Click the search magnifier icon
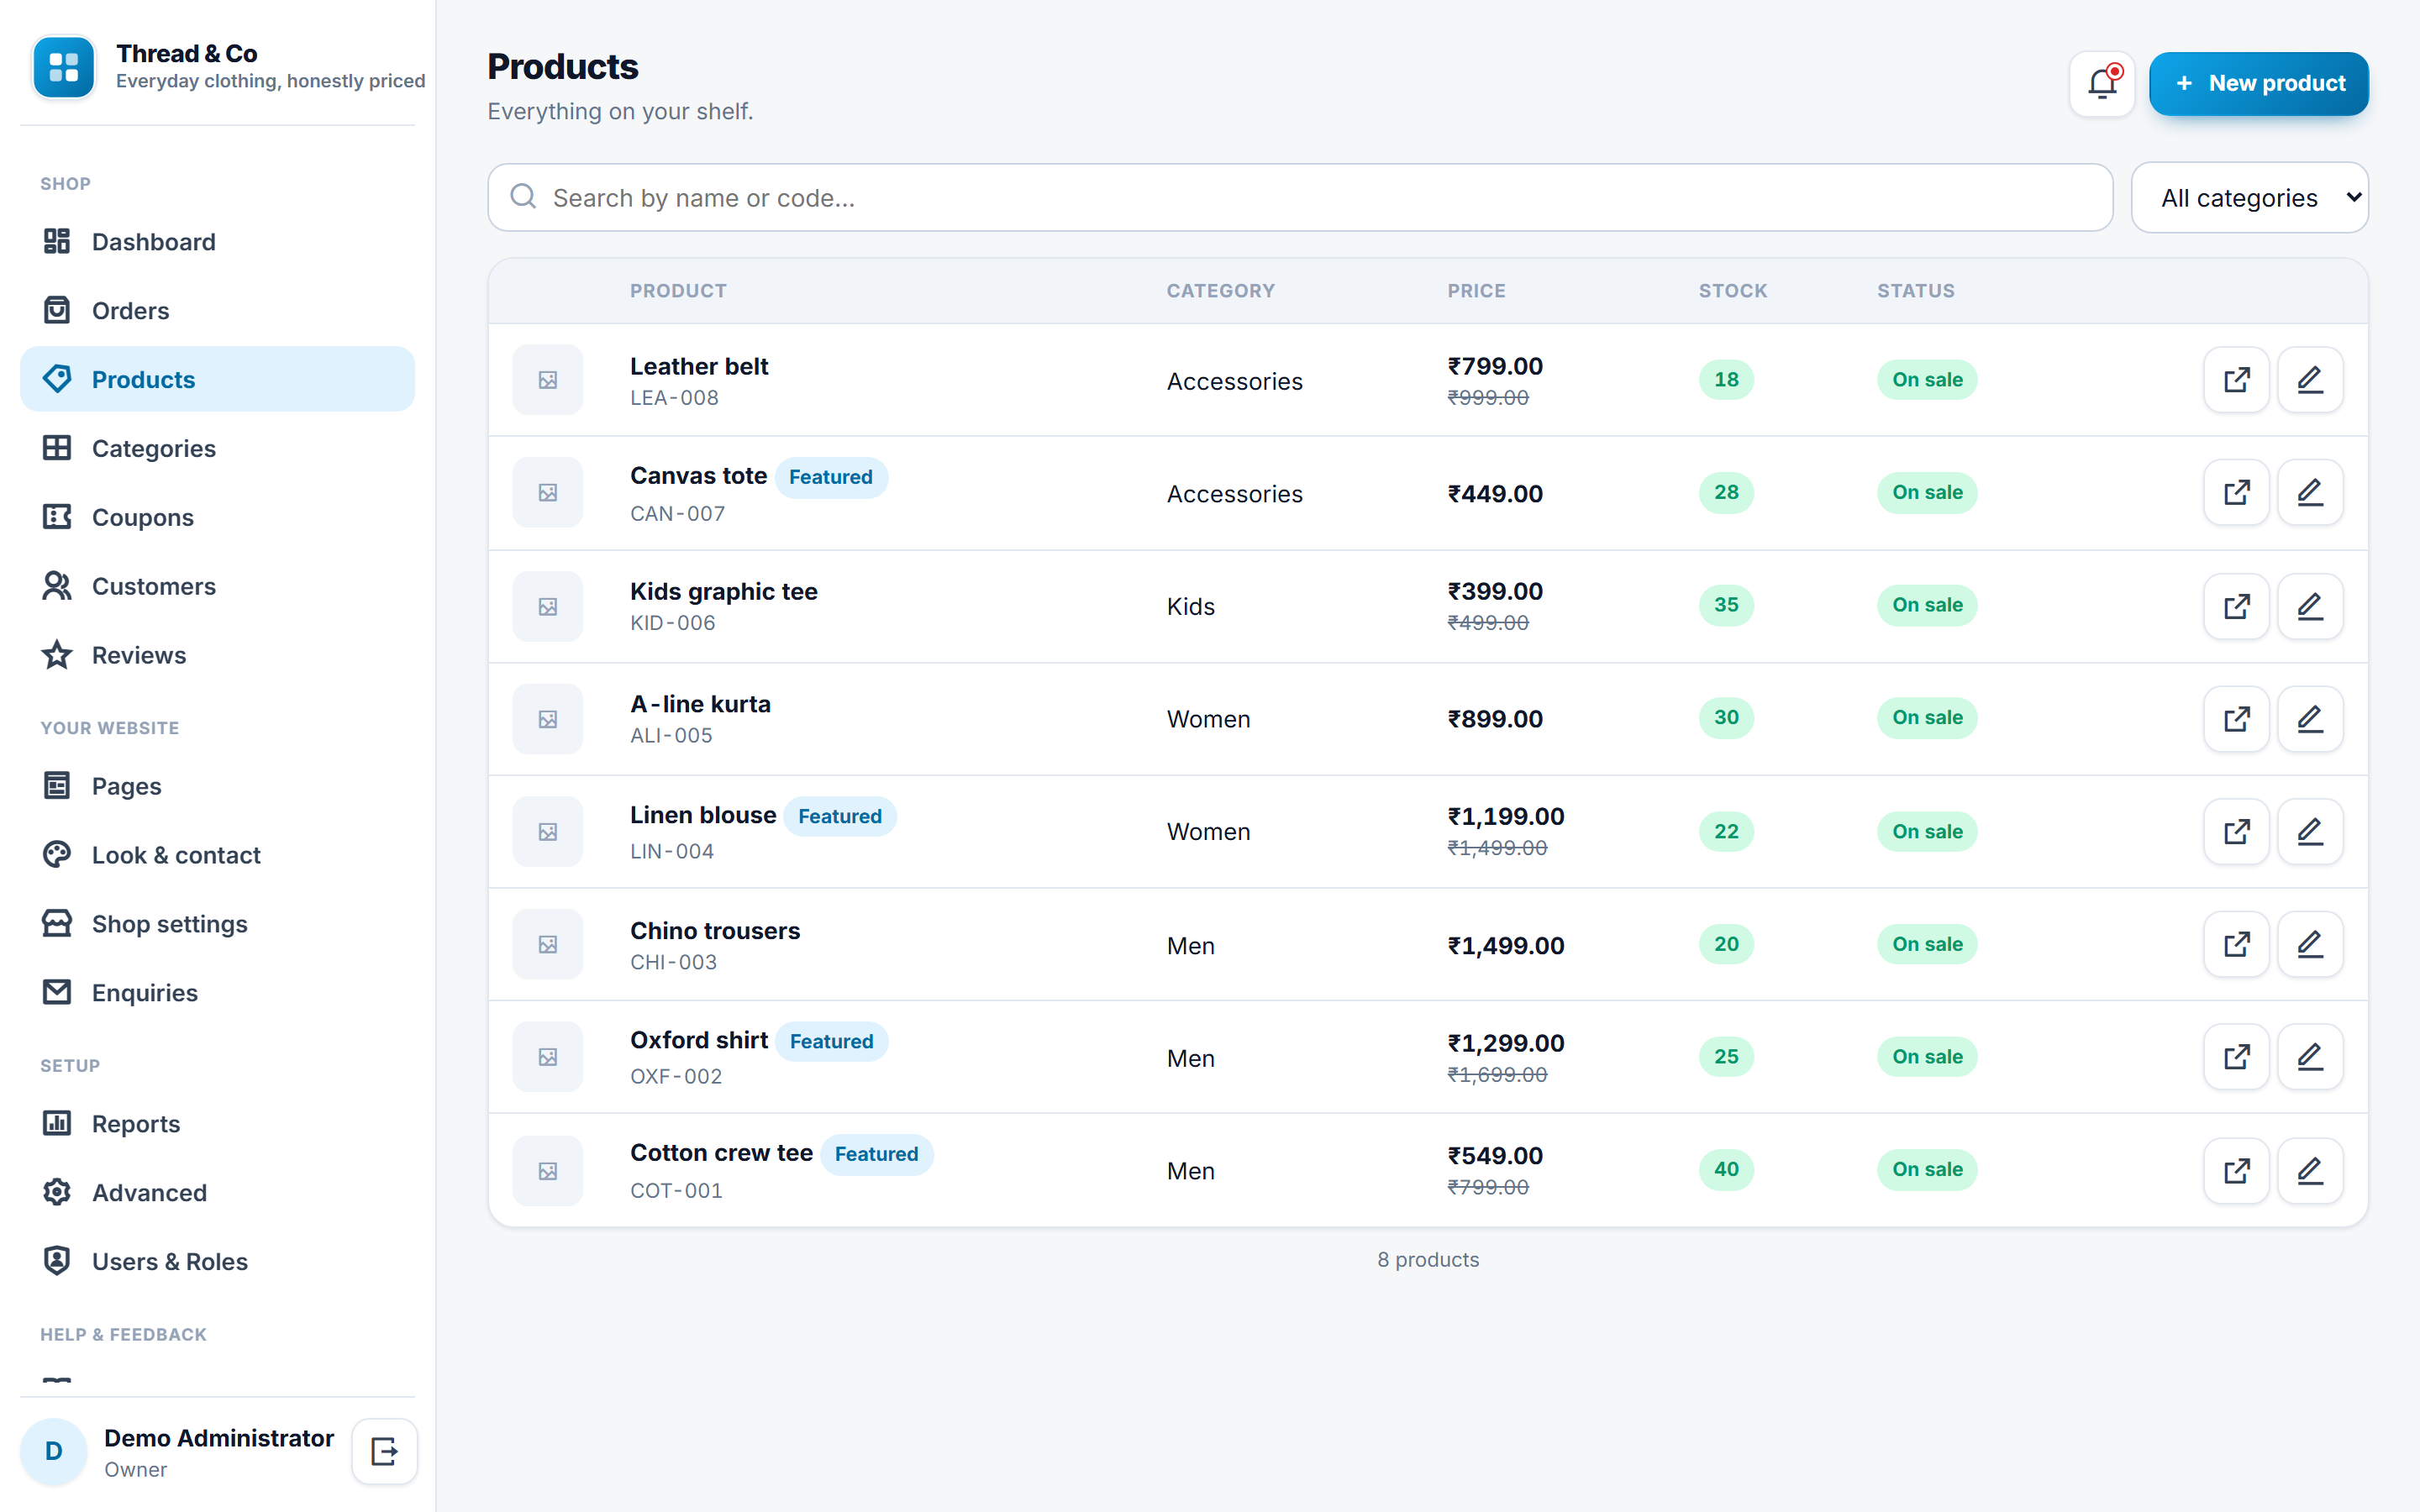Viewport: 2420px width, 1512px height. (x=523, y=196)
